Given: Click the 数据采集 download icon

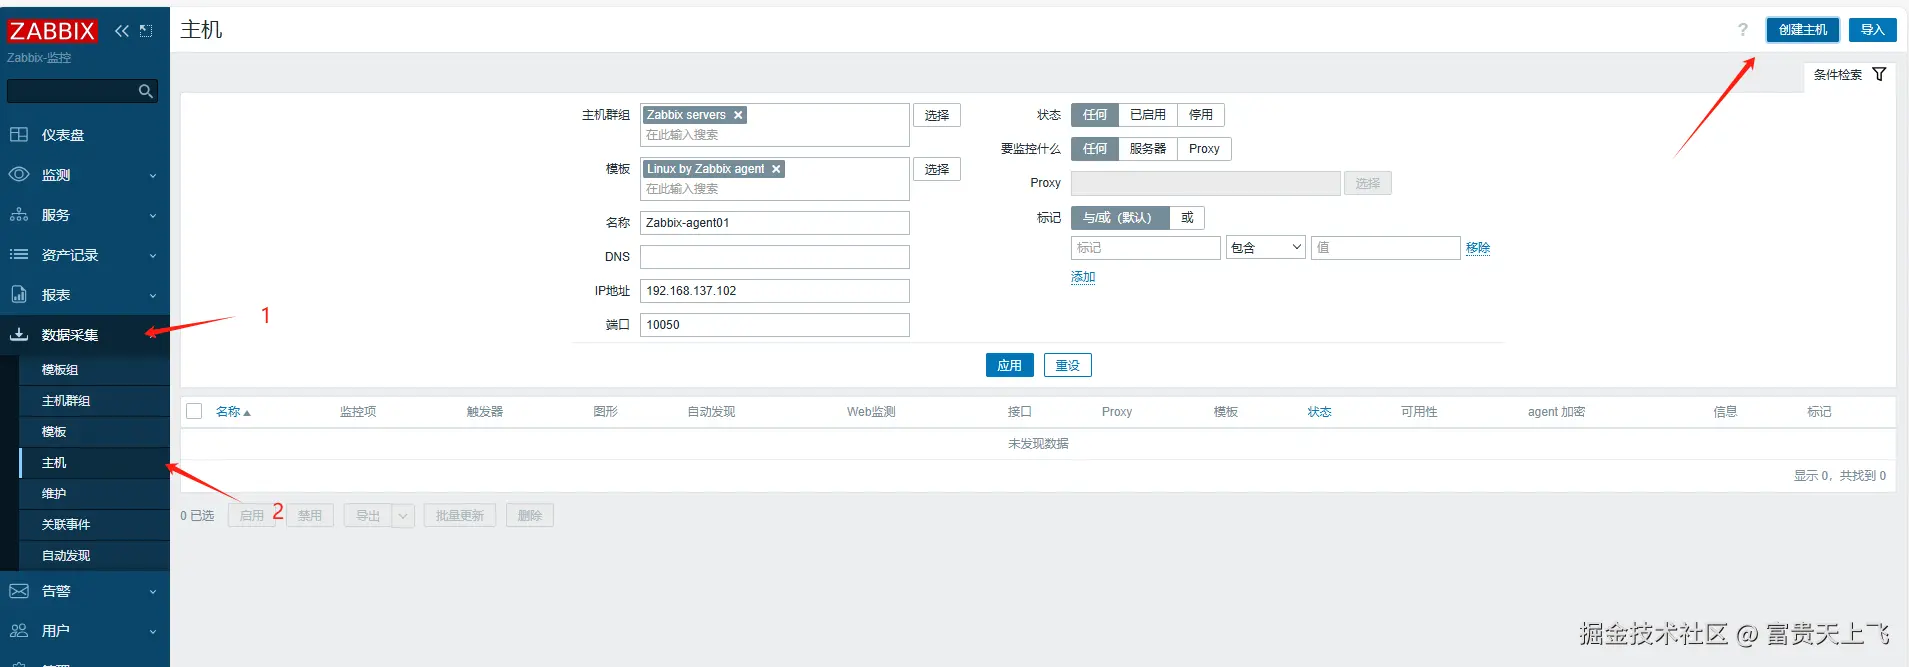Looking at the screenshot, I should tap(19, 335).
